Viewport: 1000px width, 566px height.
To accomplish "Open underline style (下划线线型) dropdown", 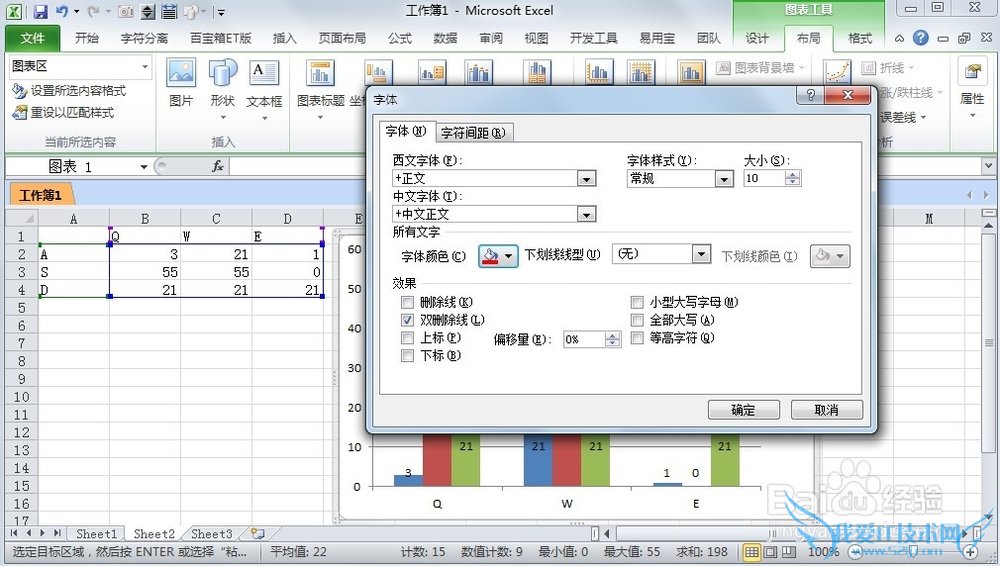I will 702,254.
